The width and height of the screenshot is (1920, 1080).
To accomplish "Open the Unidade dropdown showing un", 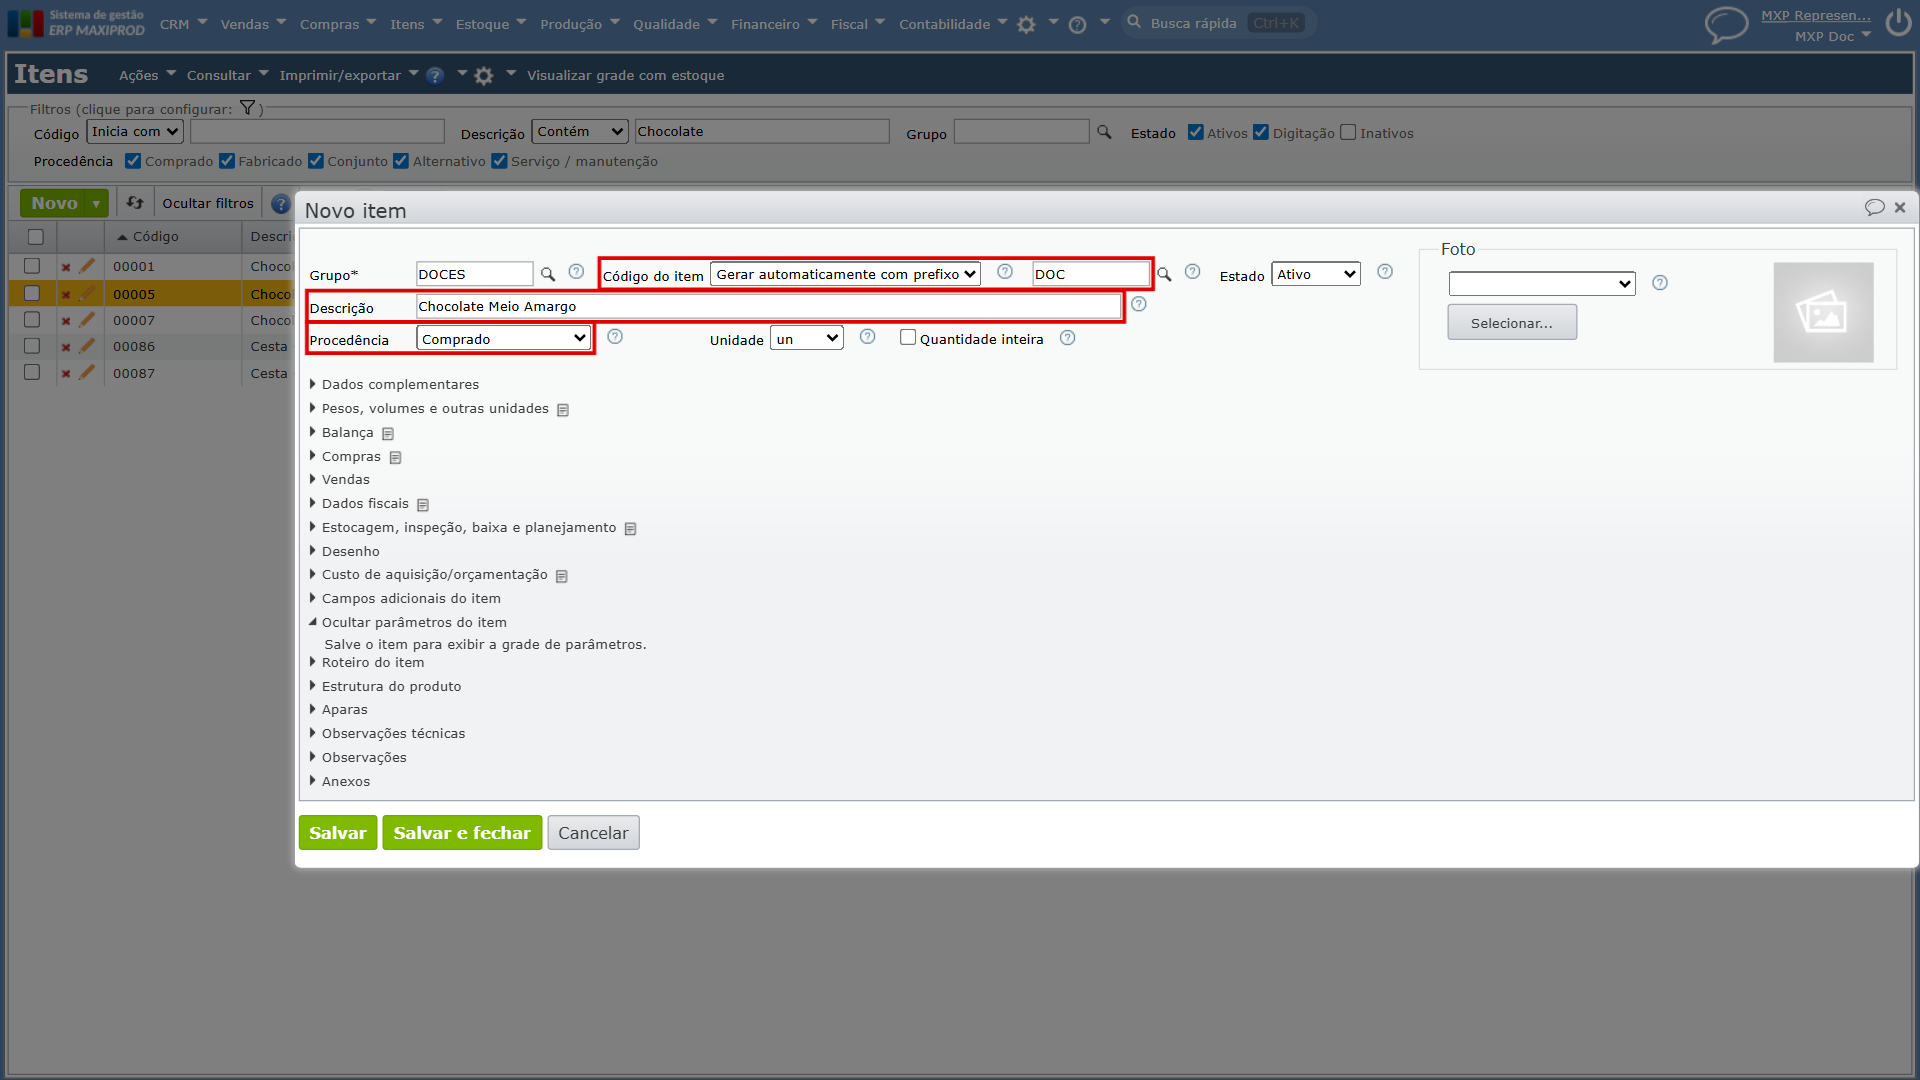I will coord(807,339).
